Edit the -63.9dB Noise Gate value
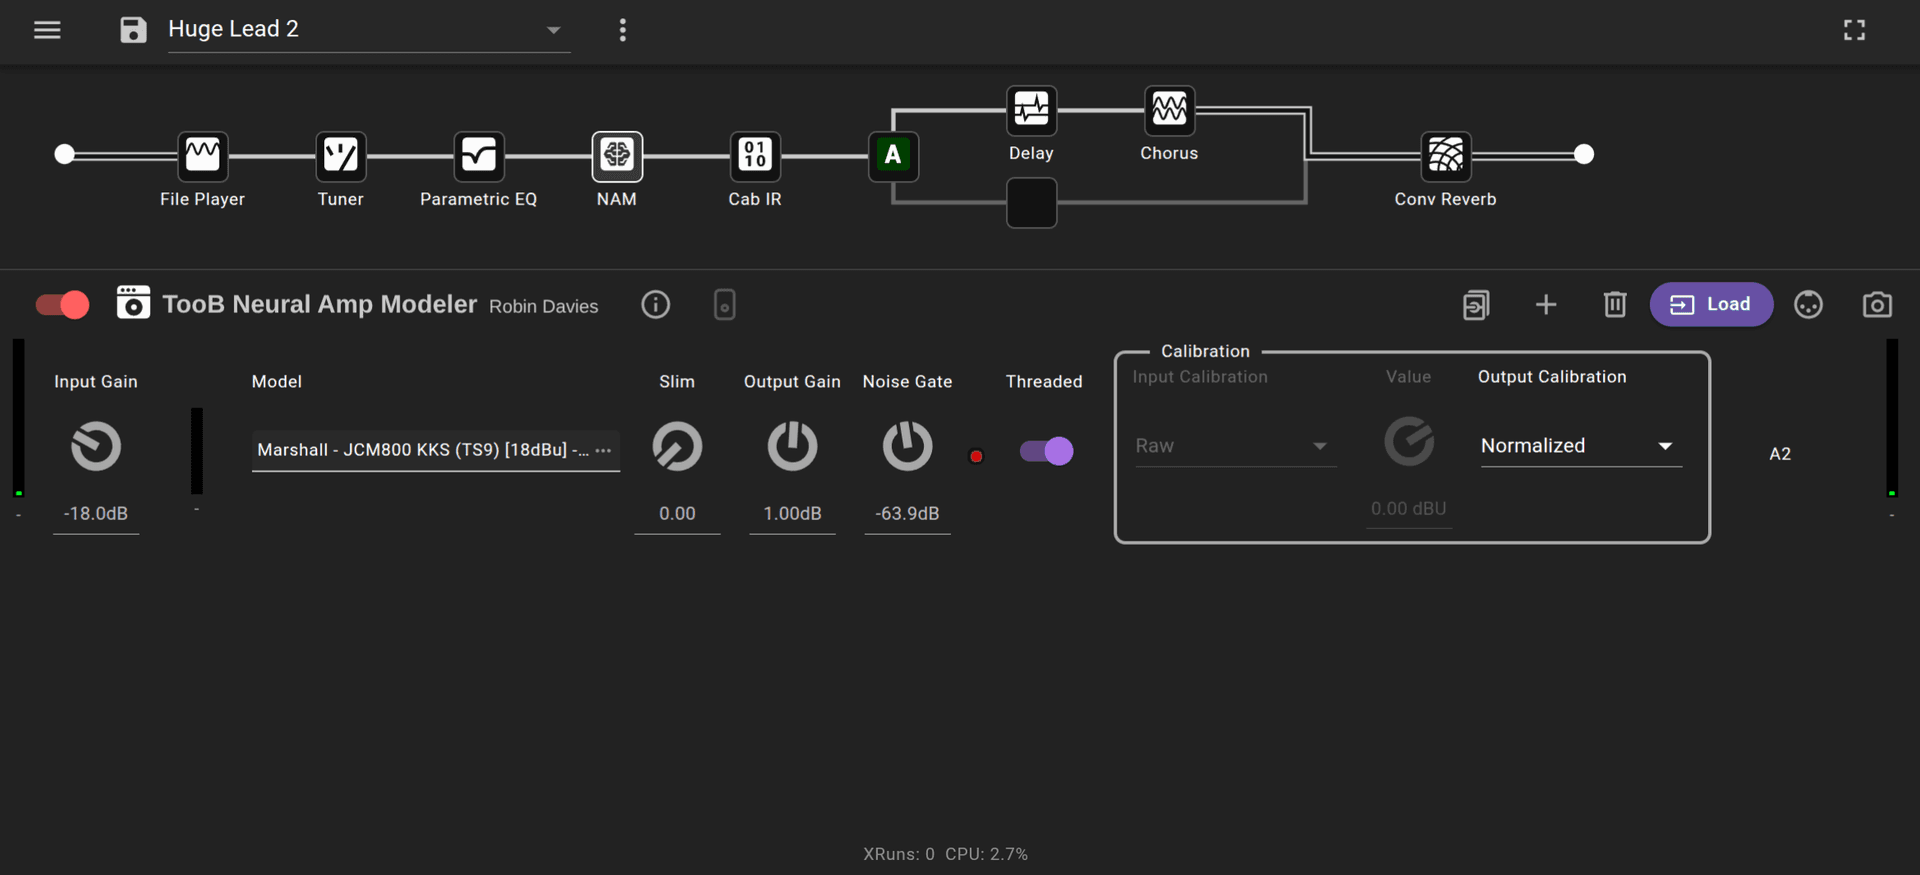 click(907, 514)
